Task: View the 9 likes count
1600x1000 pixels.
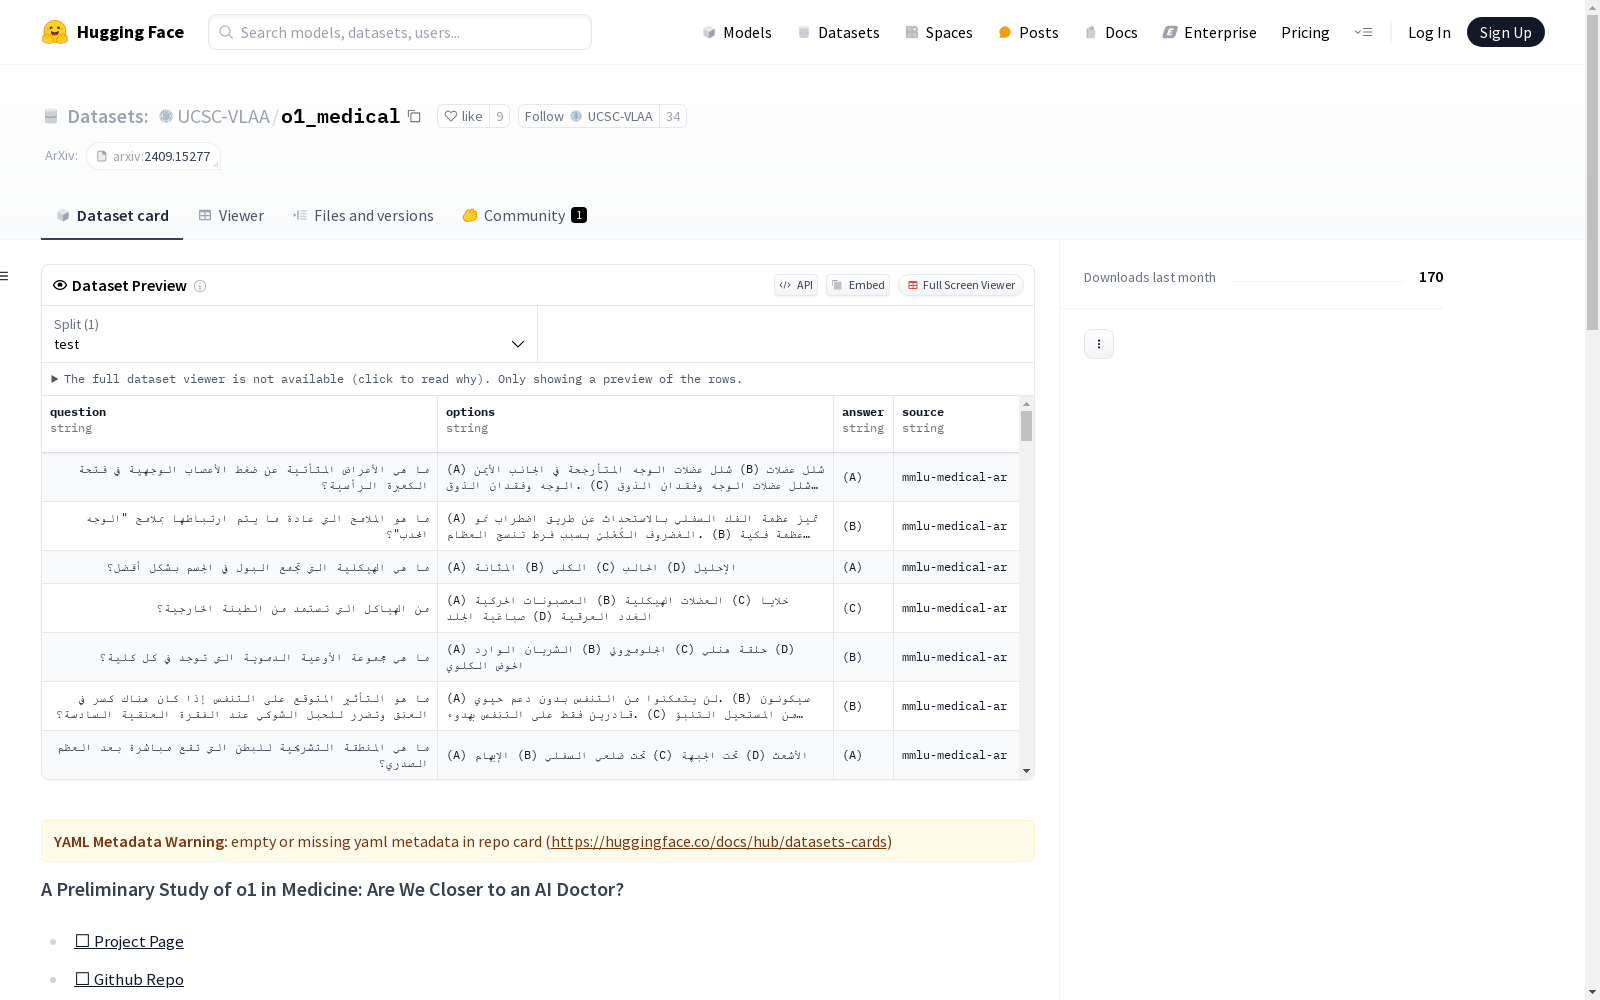Action: (x=500, y=116)
